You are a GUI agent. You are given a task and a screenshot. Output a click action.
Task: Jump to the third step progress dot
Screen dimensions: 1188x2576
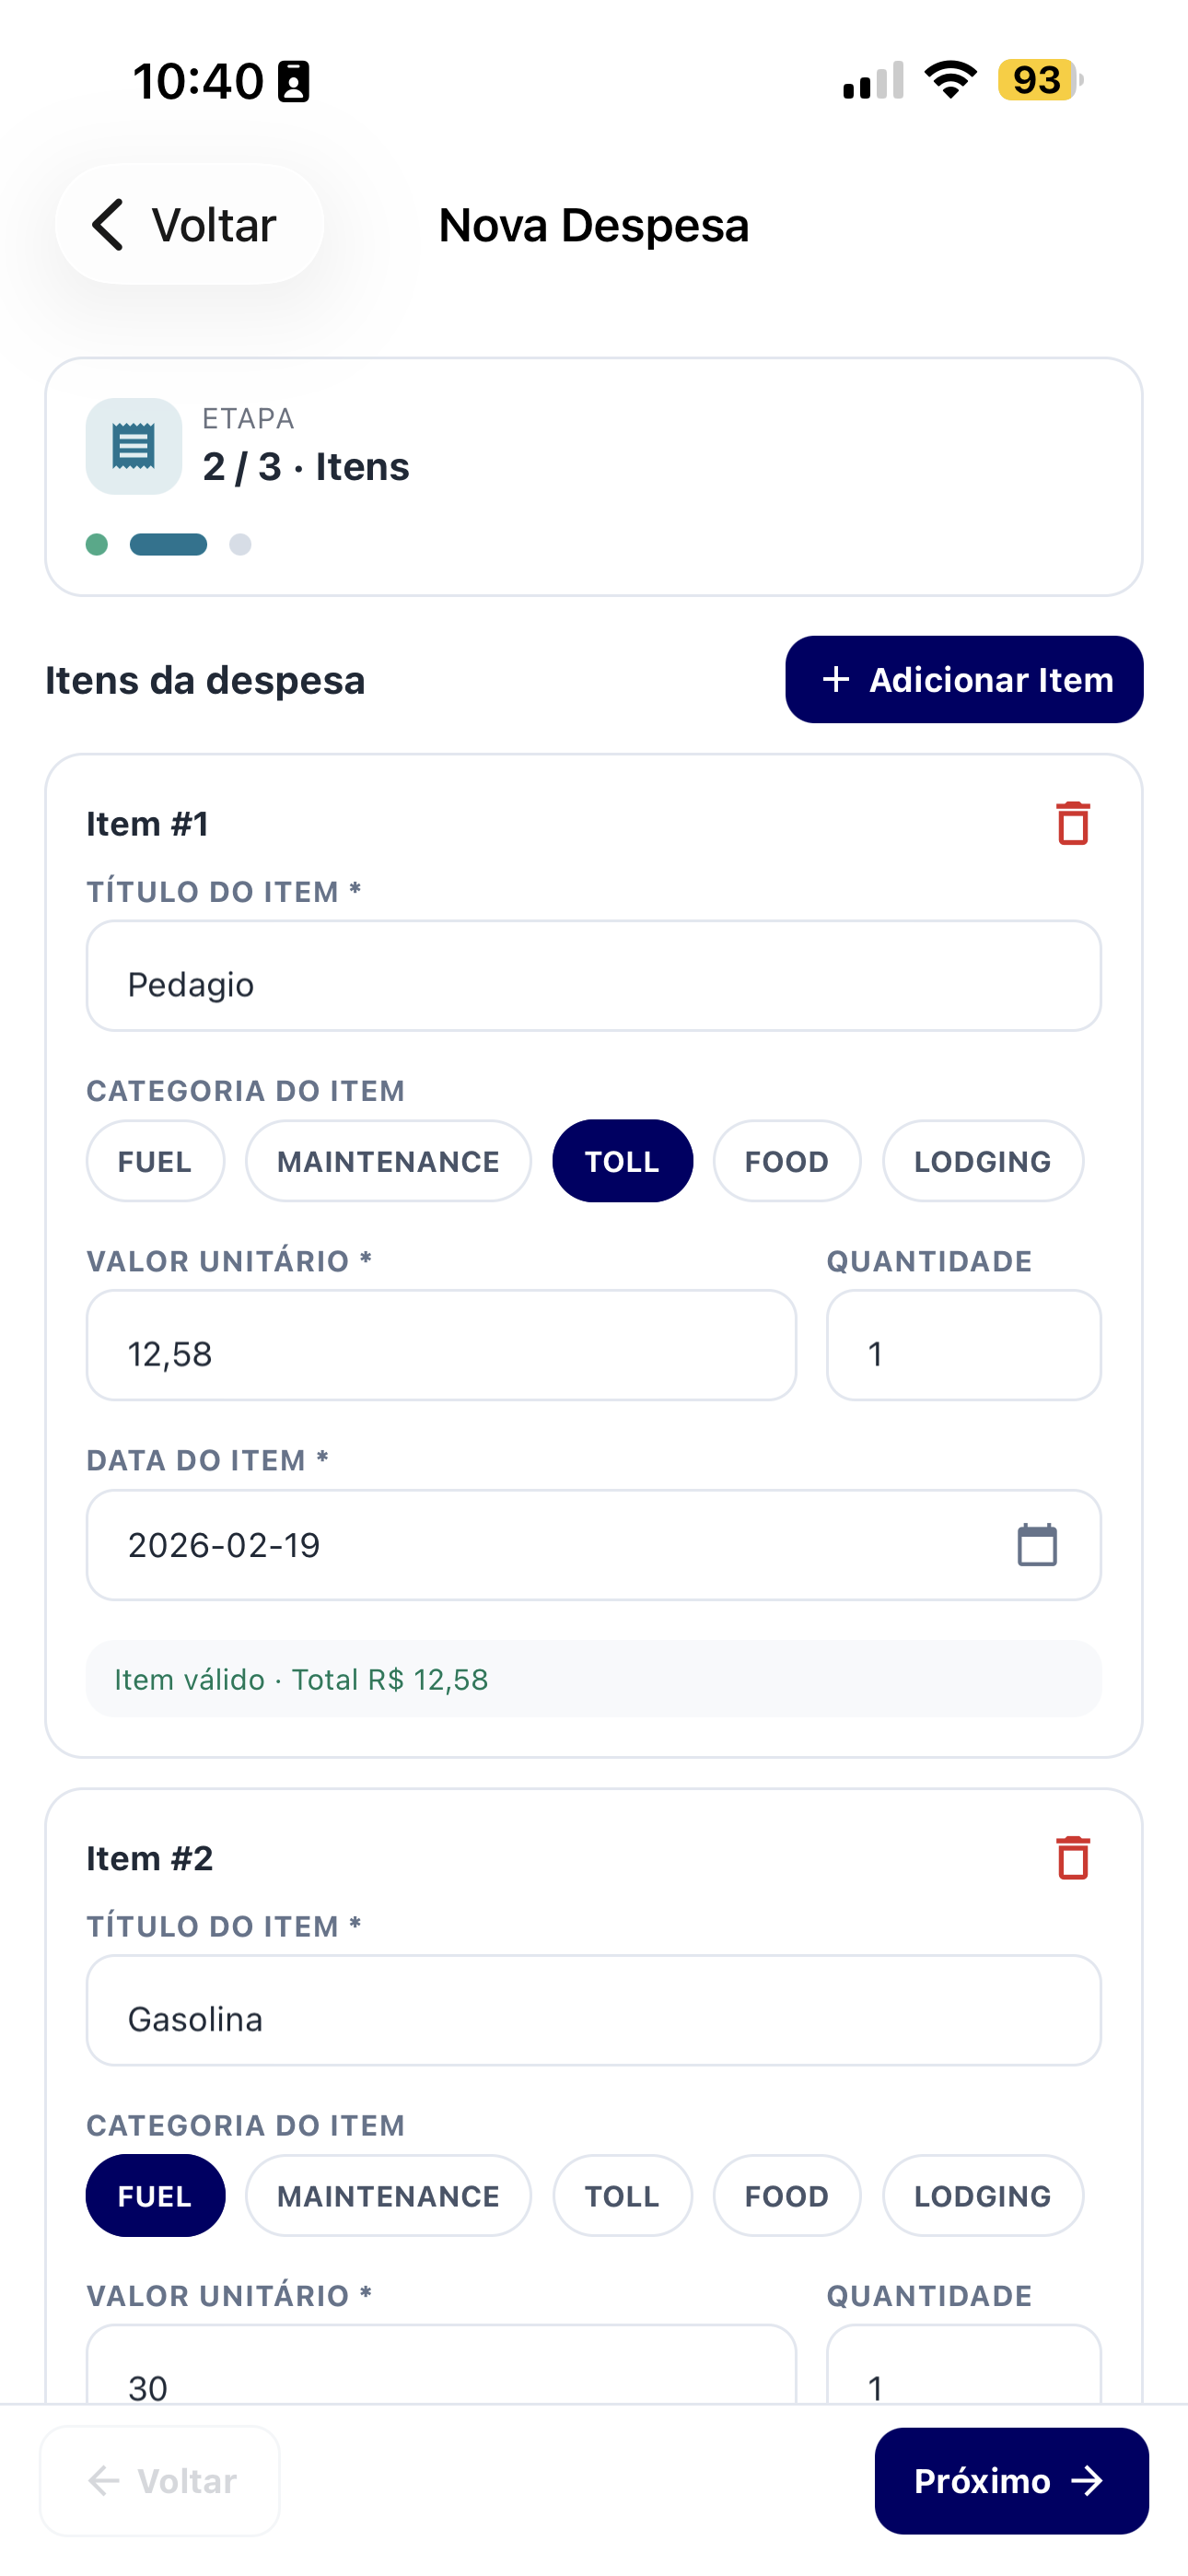[x=240, y=544]
